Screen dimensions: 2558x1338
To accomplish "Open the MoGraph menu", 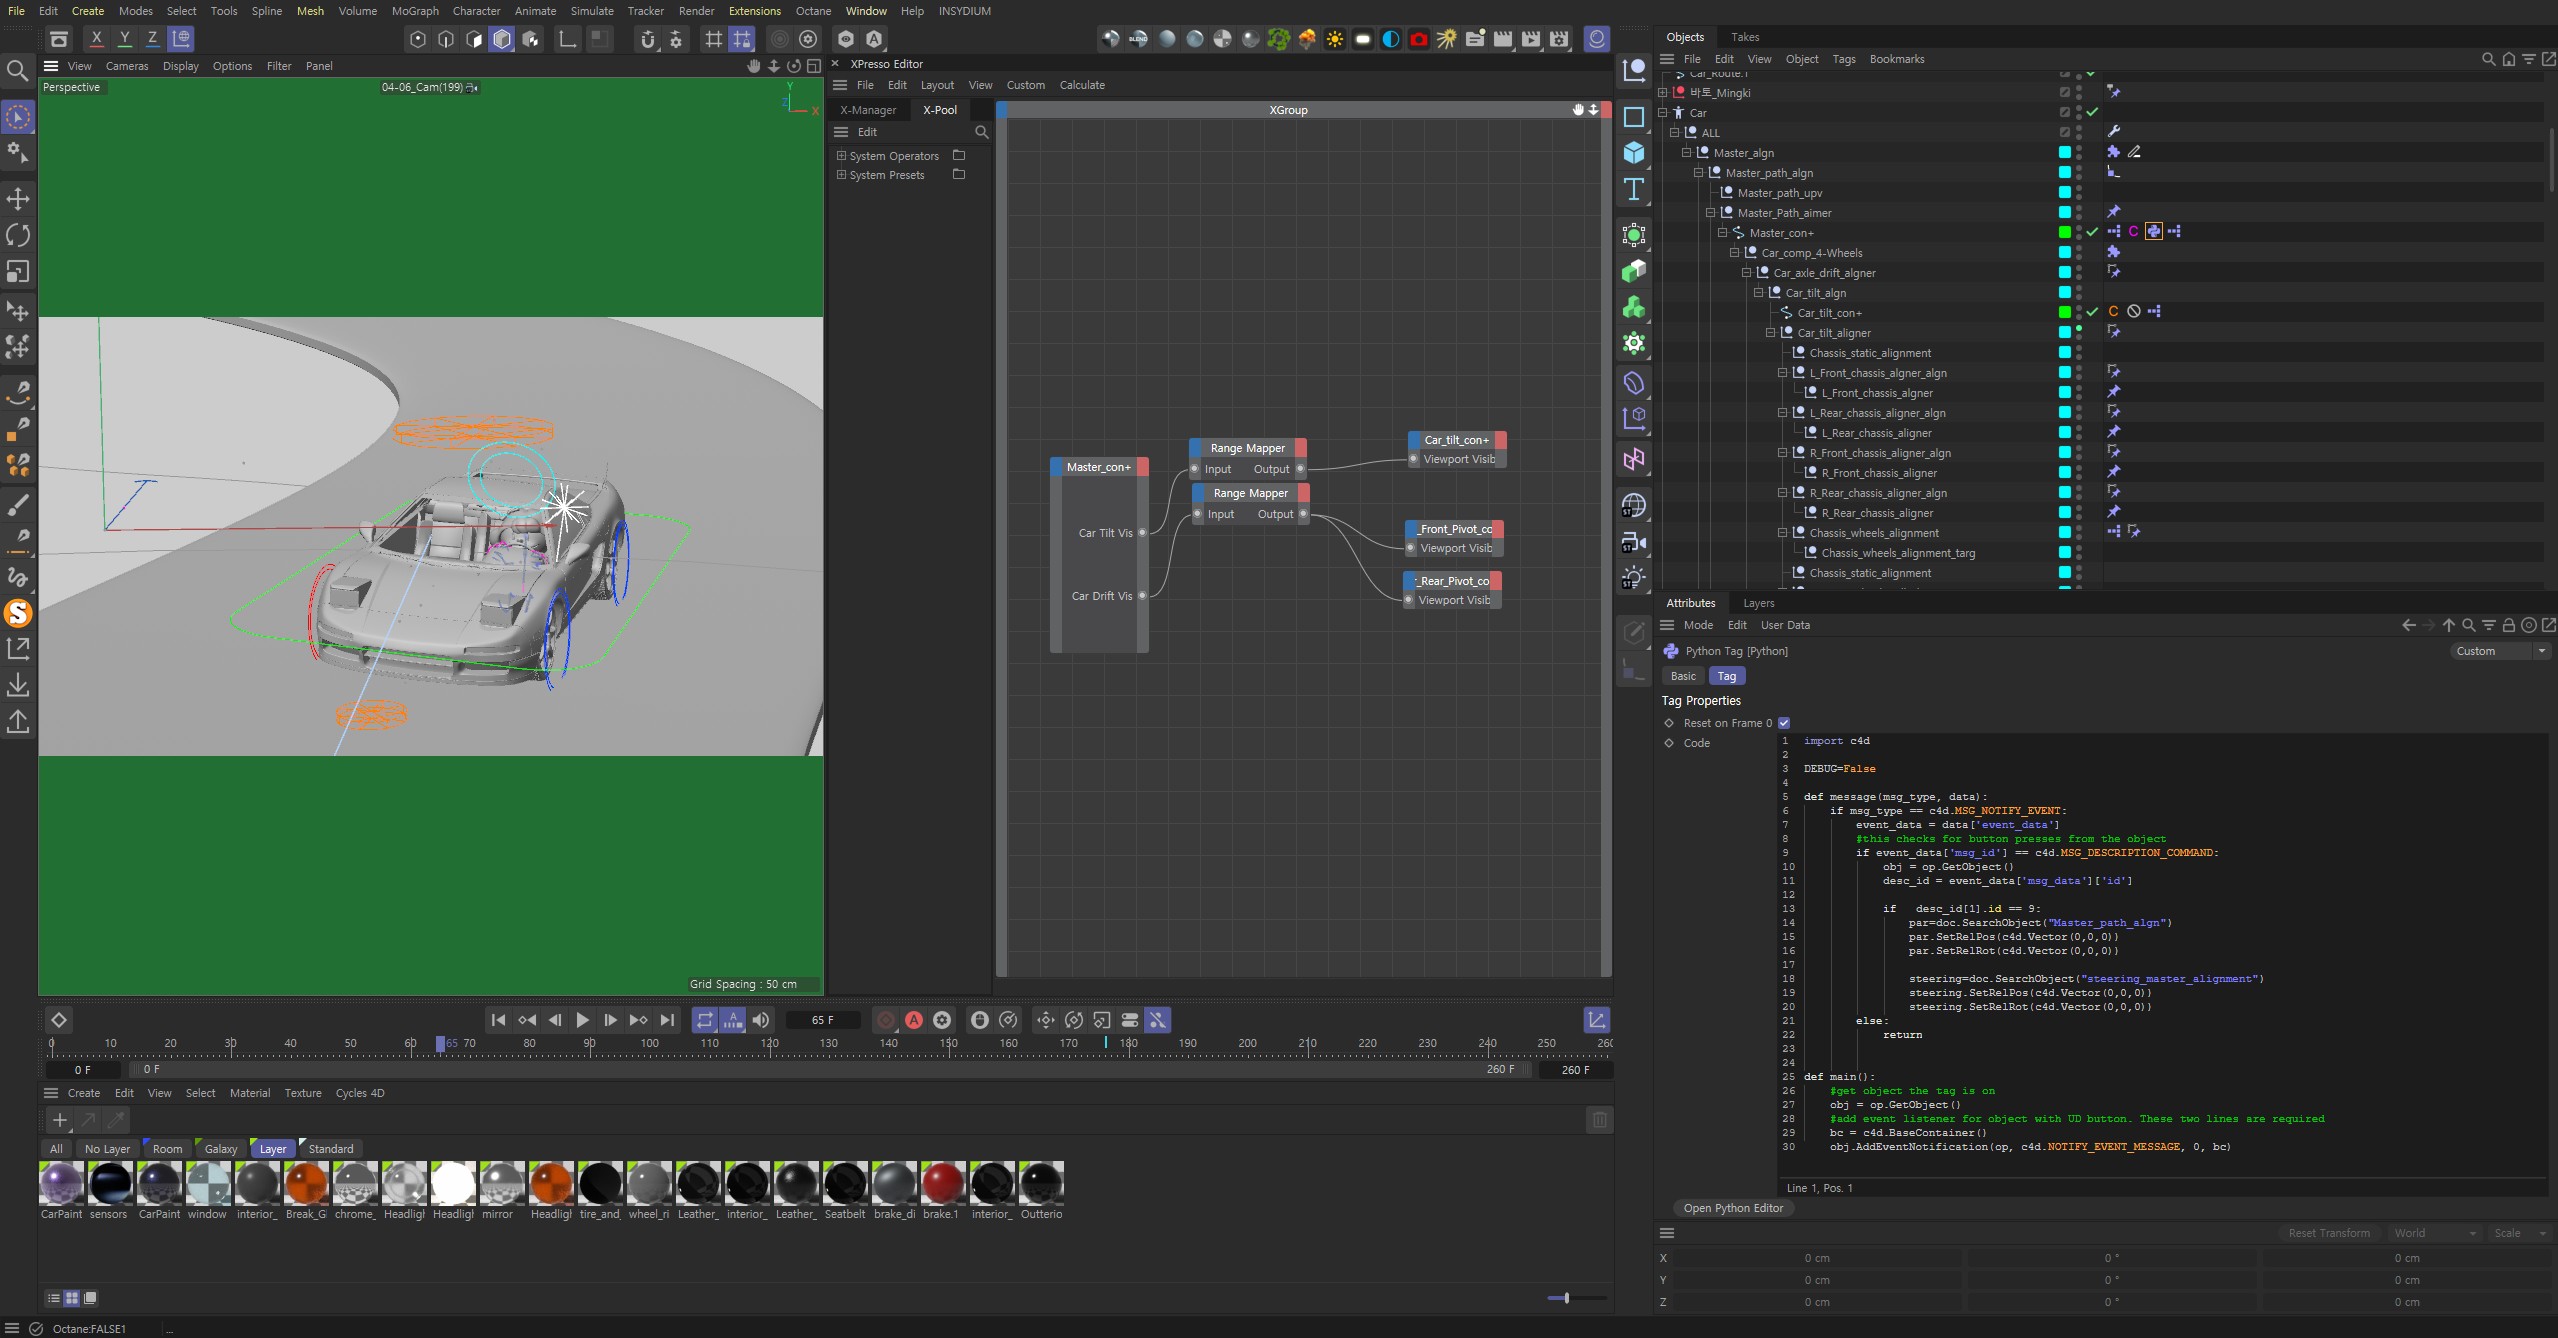I will [x=414, y=11].
